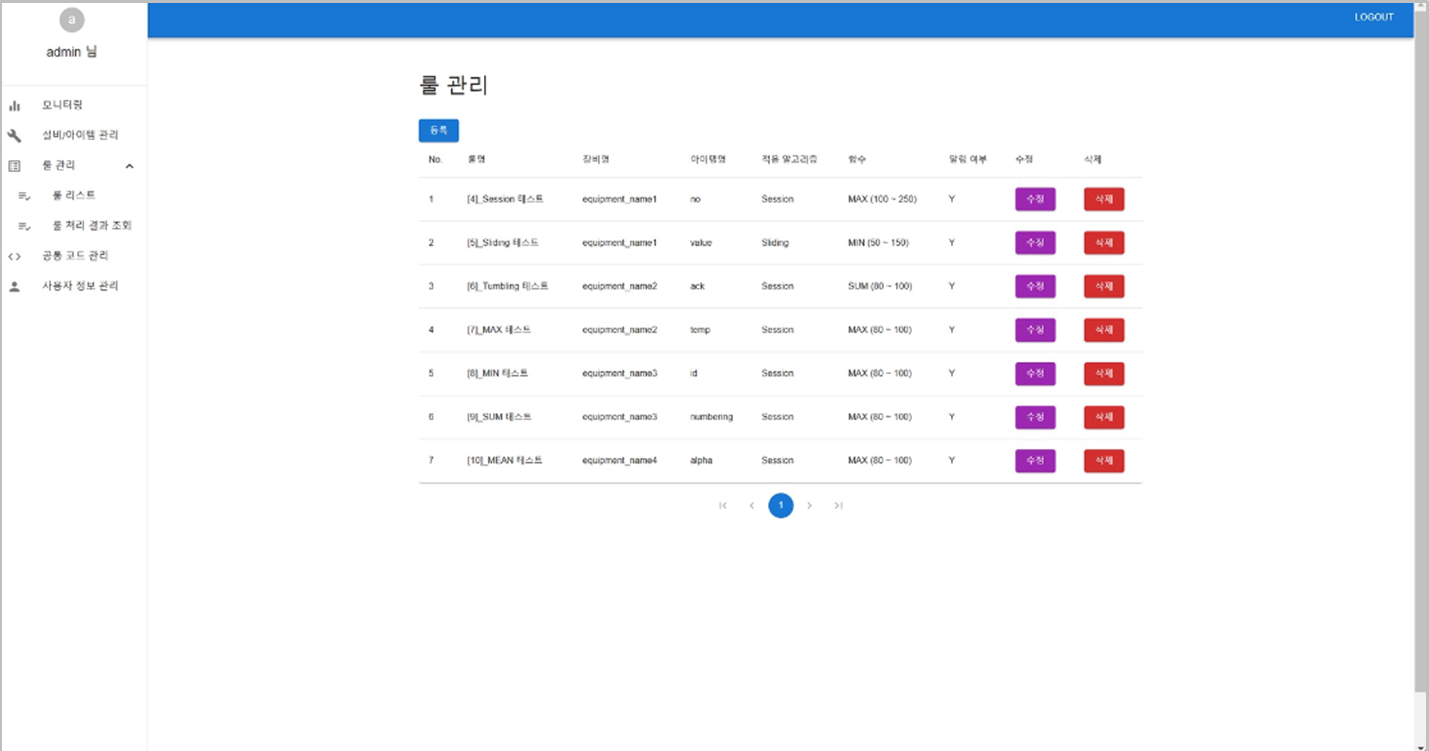Click the [10]_MEAN 테스트 rule name
Screen dimensions: 1429x751
pyautogui.click(x=505, y=460)
